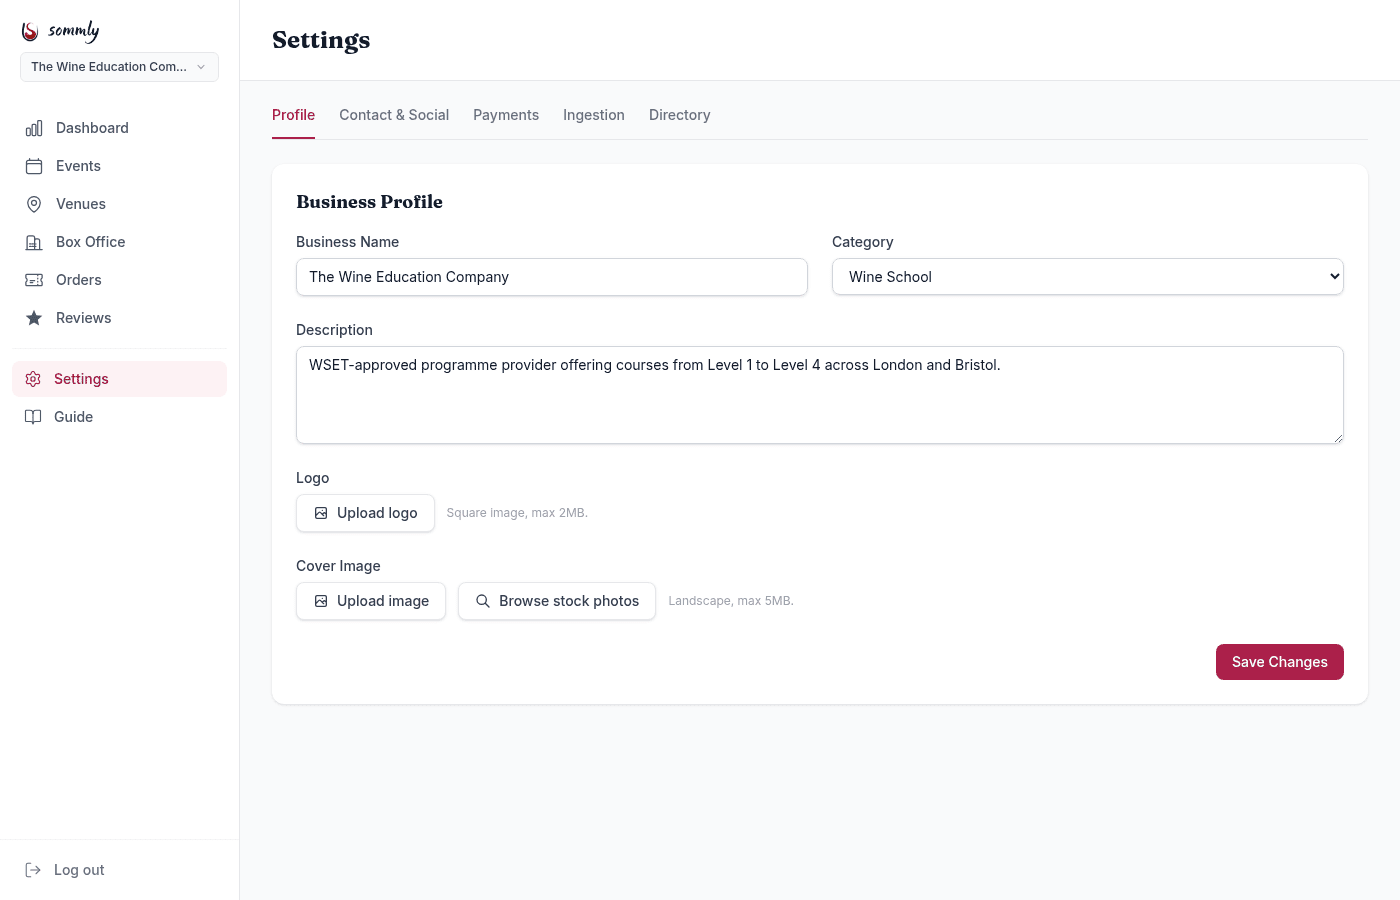Click the image icon in Upload logo
Screen dimensions: 1400x900
point(321,513)
